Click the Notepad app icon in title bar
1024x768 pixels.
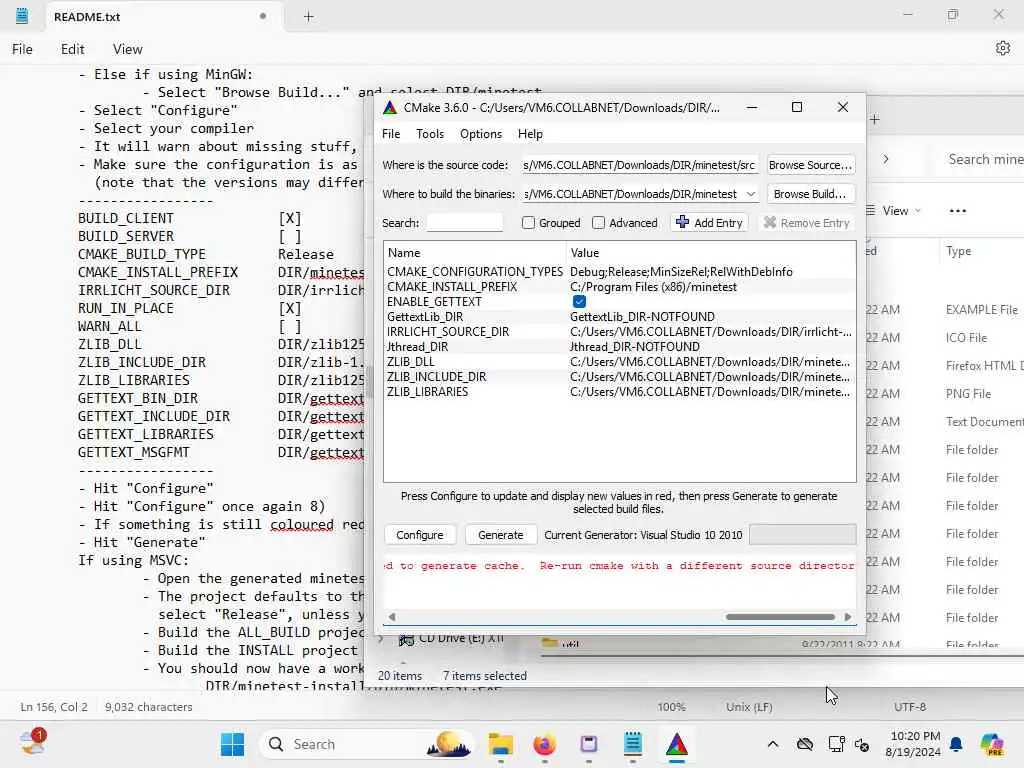pos(22,16)
